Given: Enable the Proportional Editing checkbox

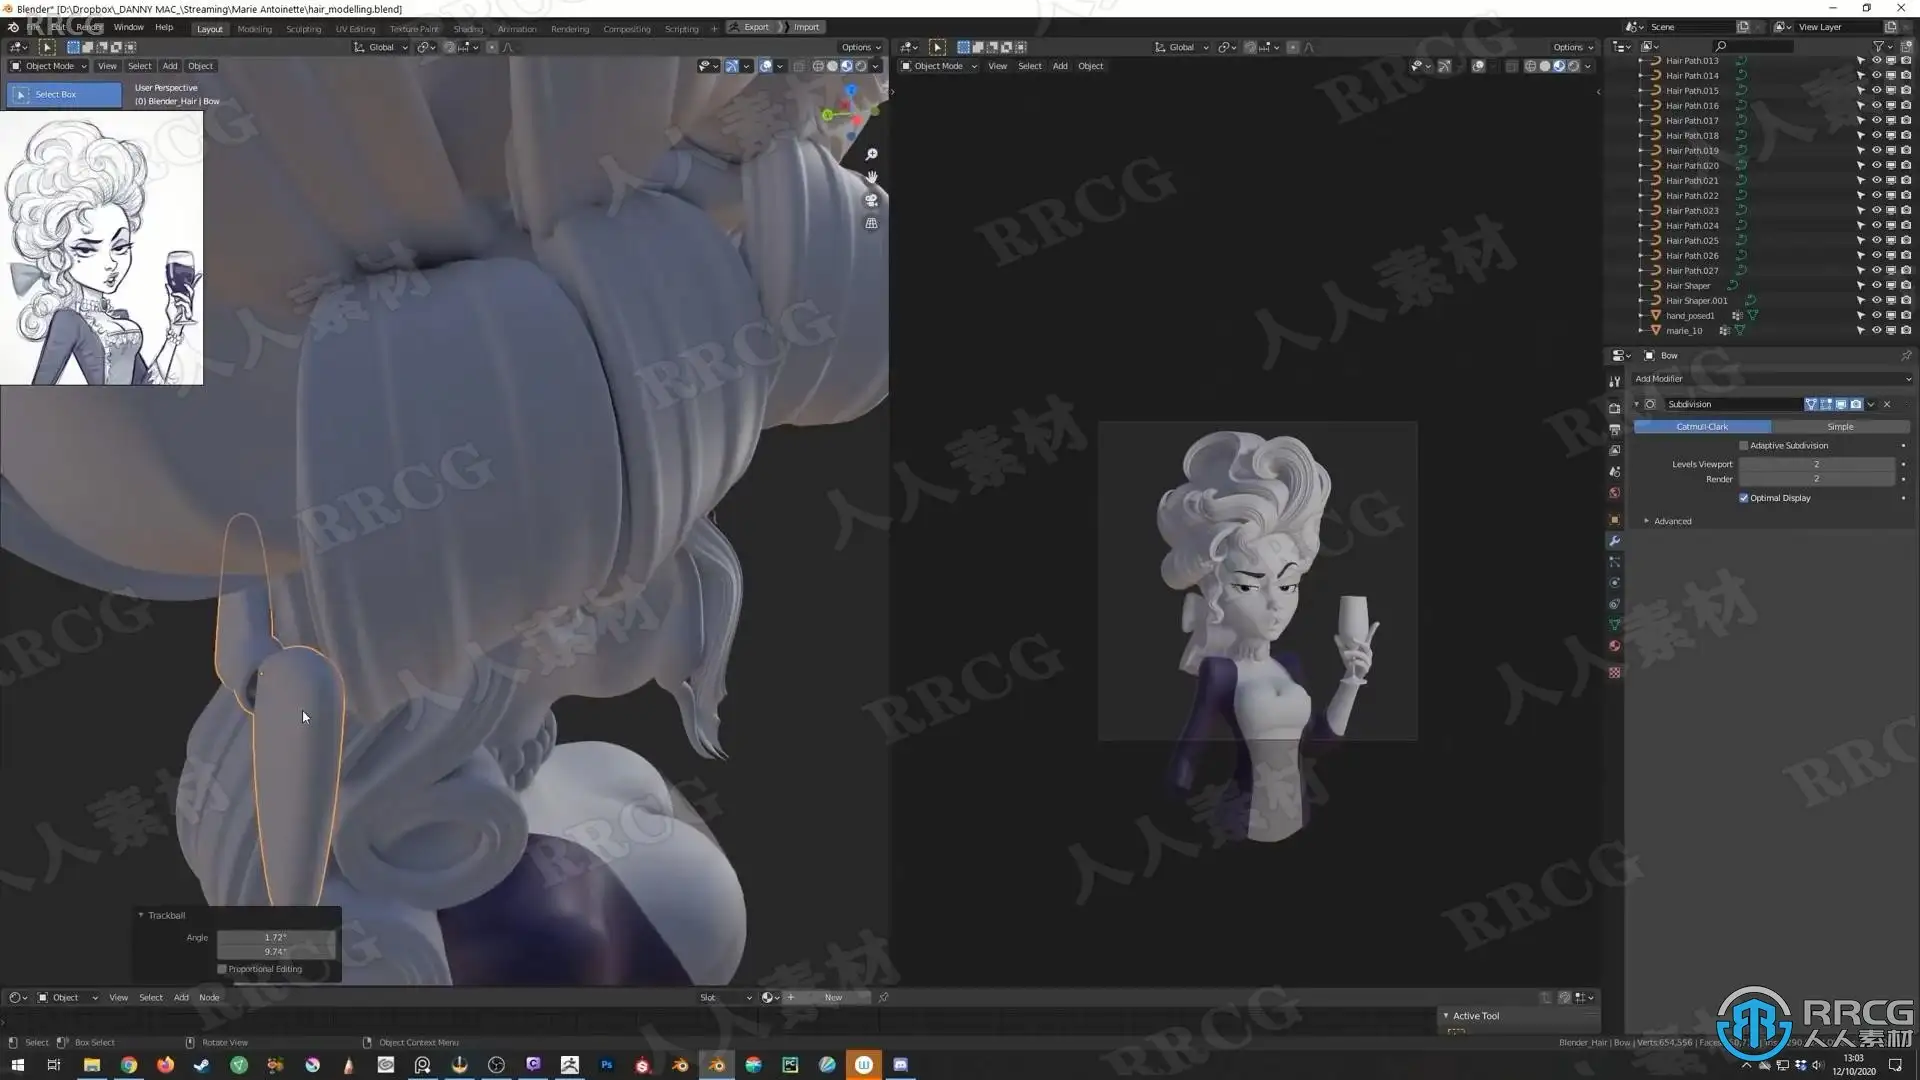Looking at the screenshot, I should pos(222,969).
